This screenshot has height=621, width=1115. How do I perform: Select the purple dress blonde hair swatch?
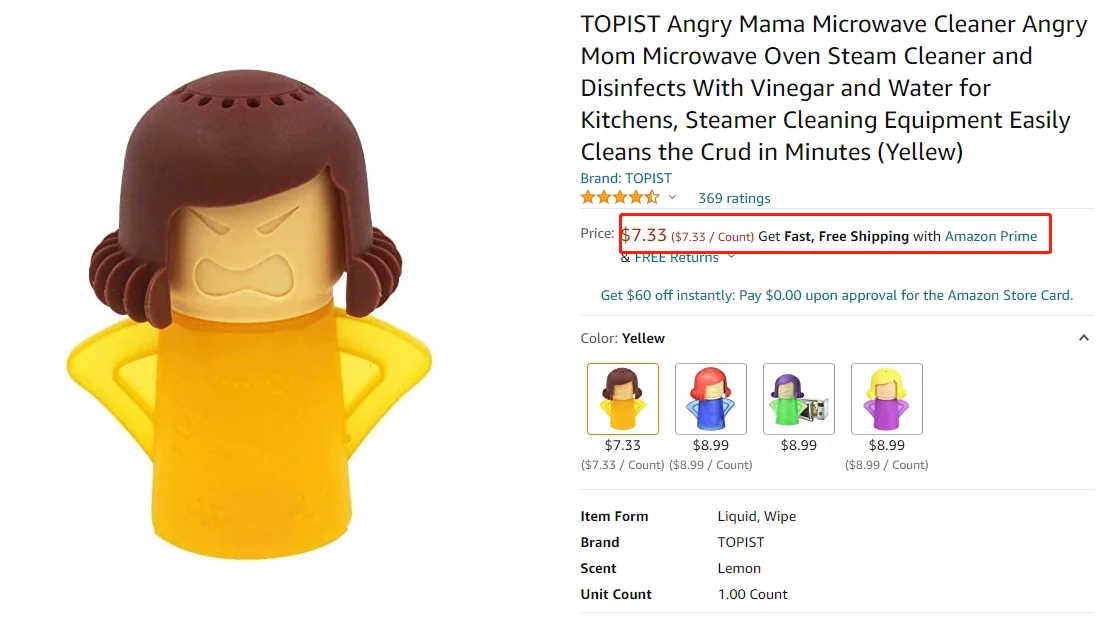[x=886, y=398]
